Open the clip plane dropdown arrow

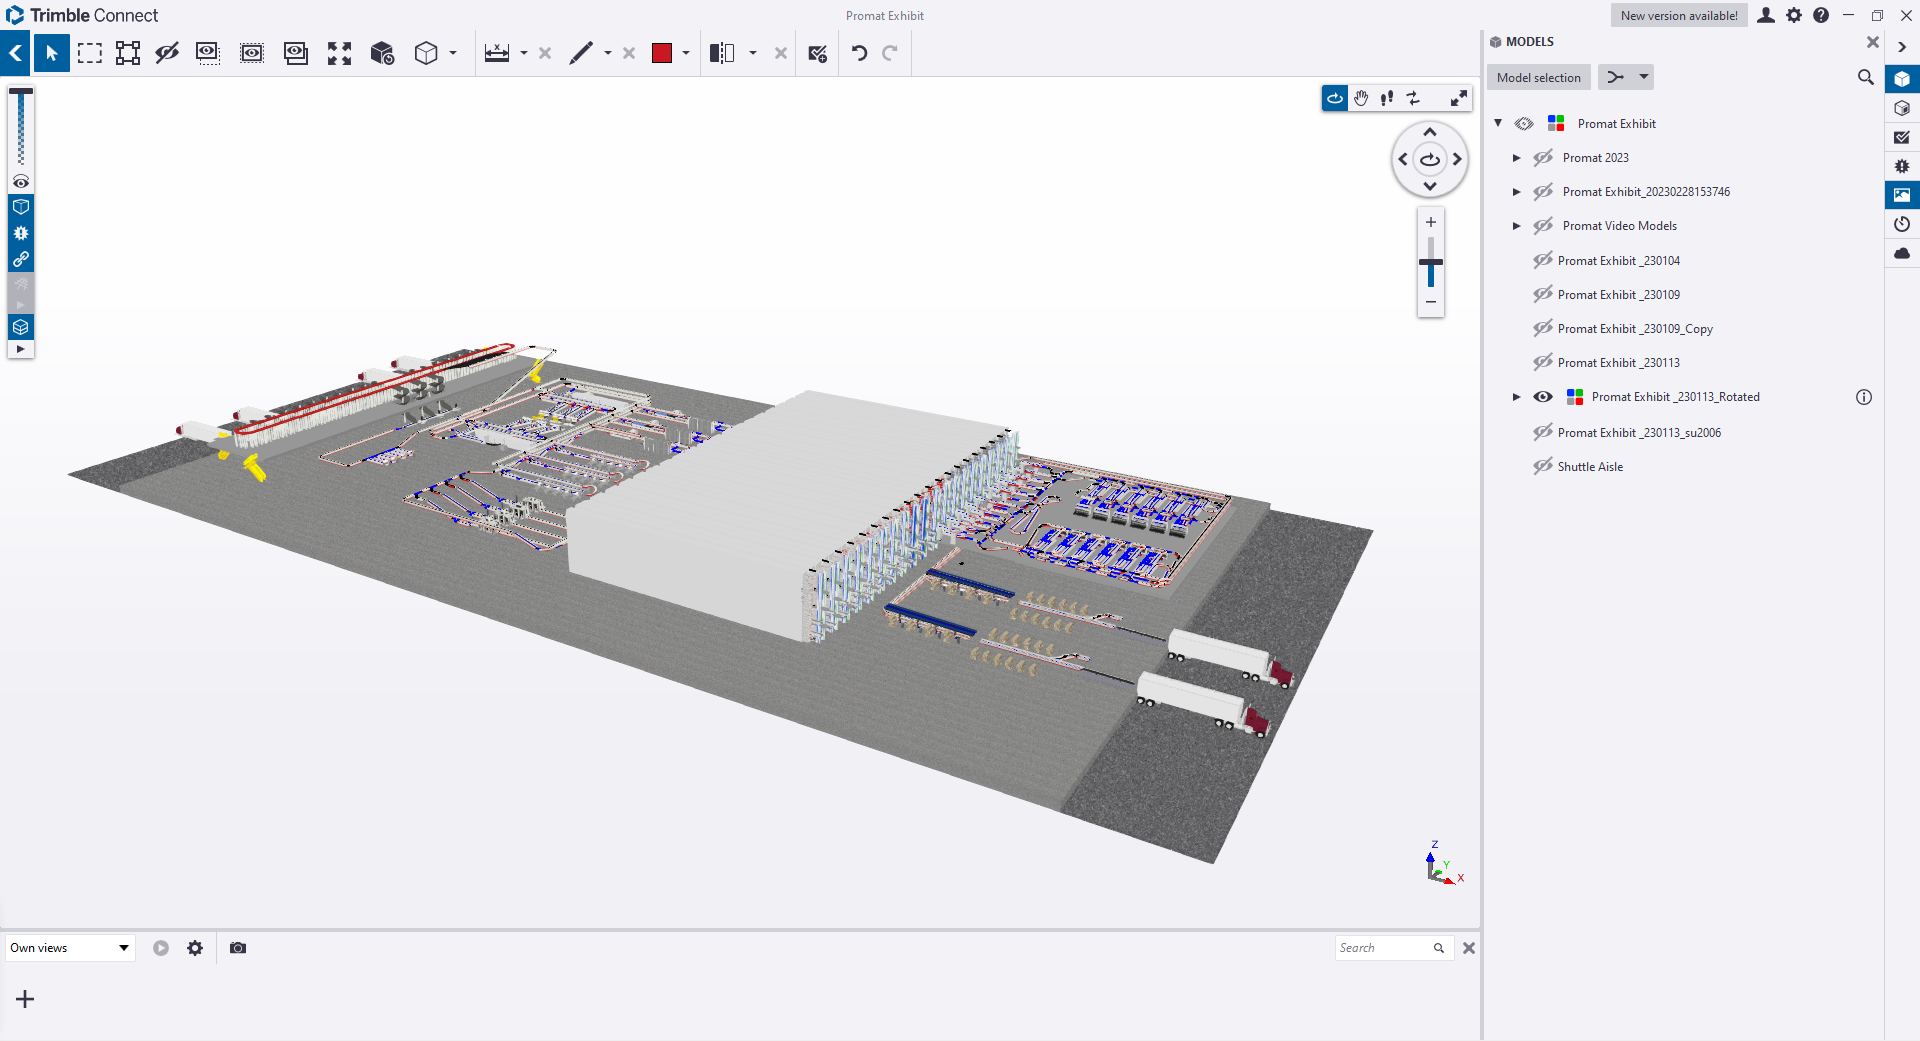click(753, 53)
